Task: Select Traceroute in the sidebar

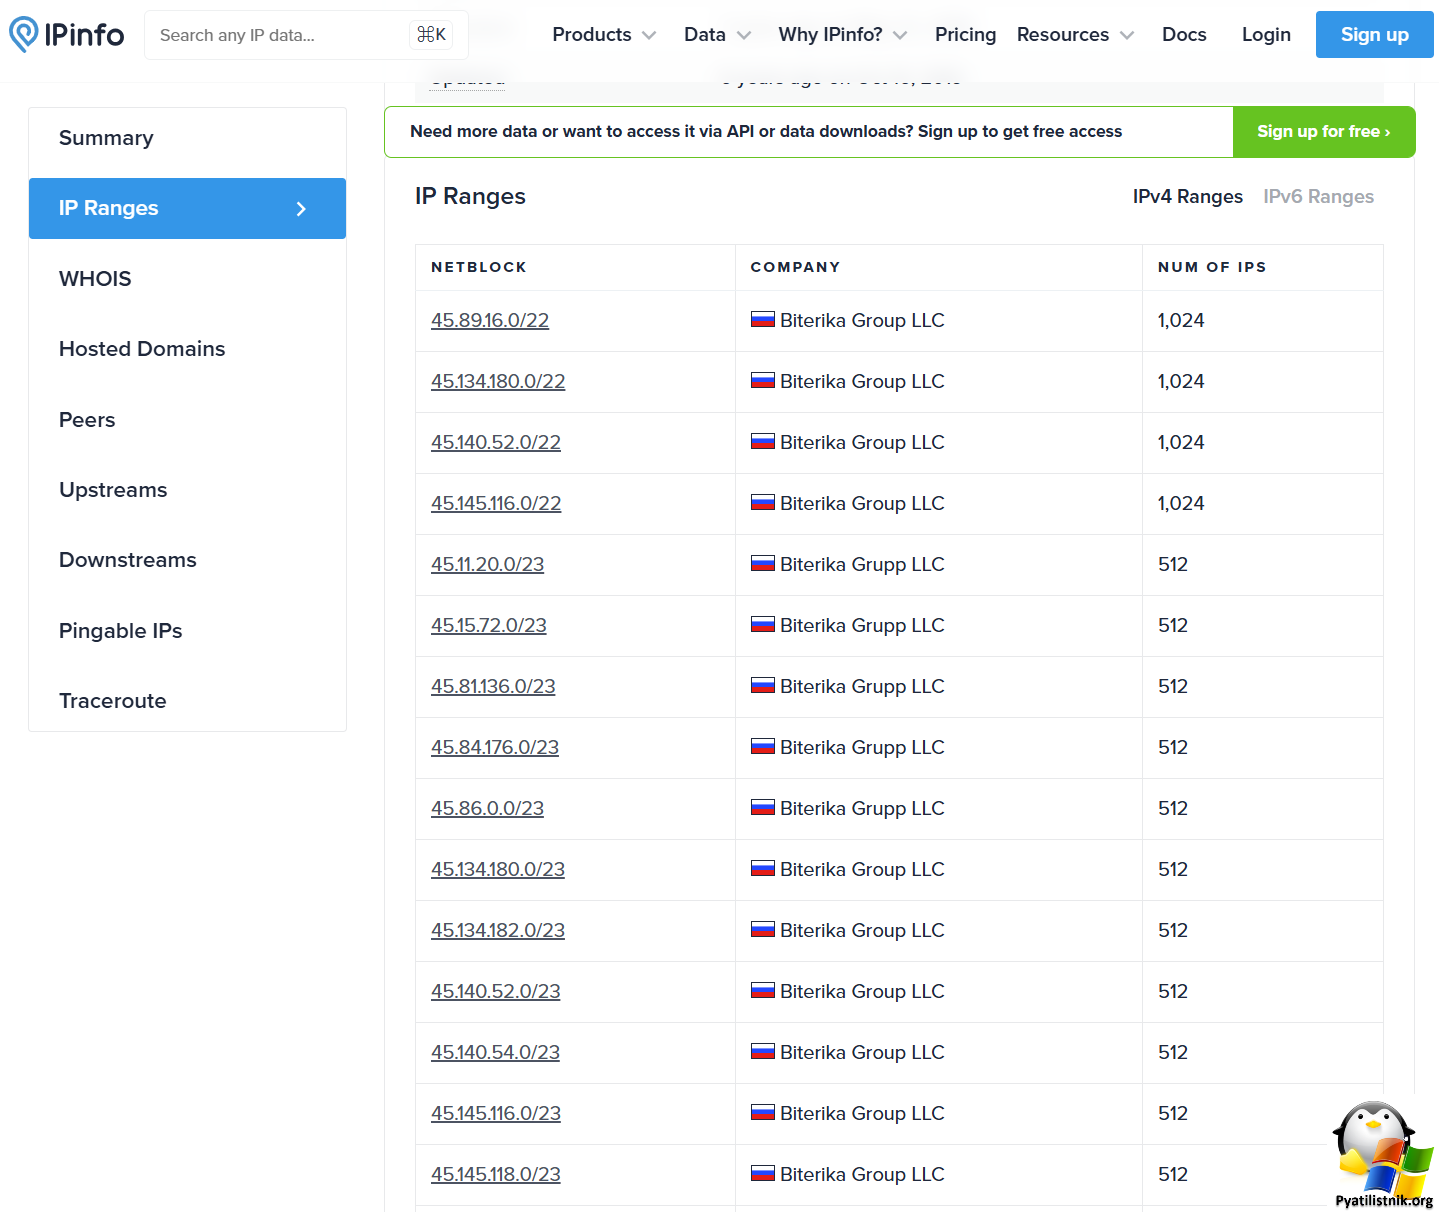Action: tap(112, 700)
